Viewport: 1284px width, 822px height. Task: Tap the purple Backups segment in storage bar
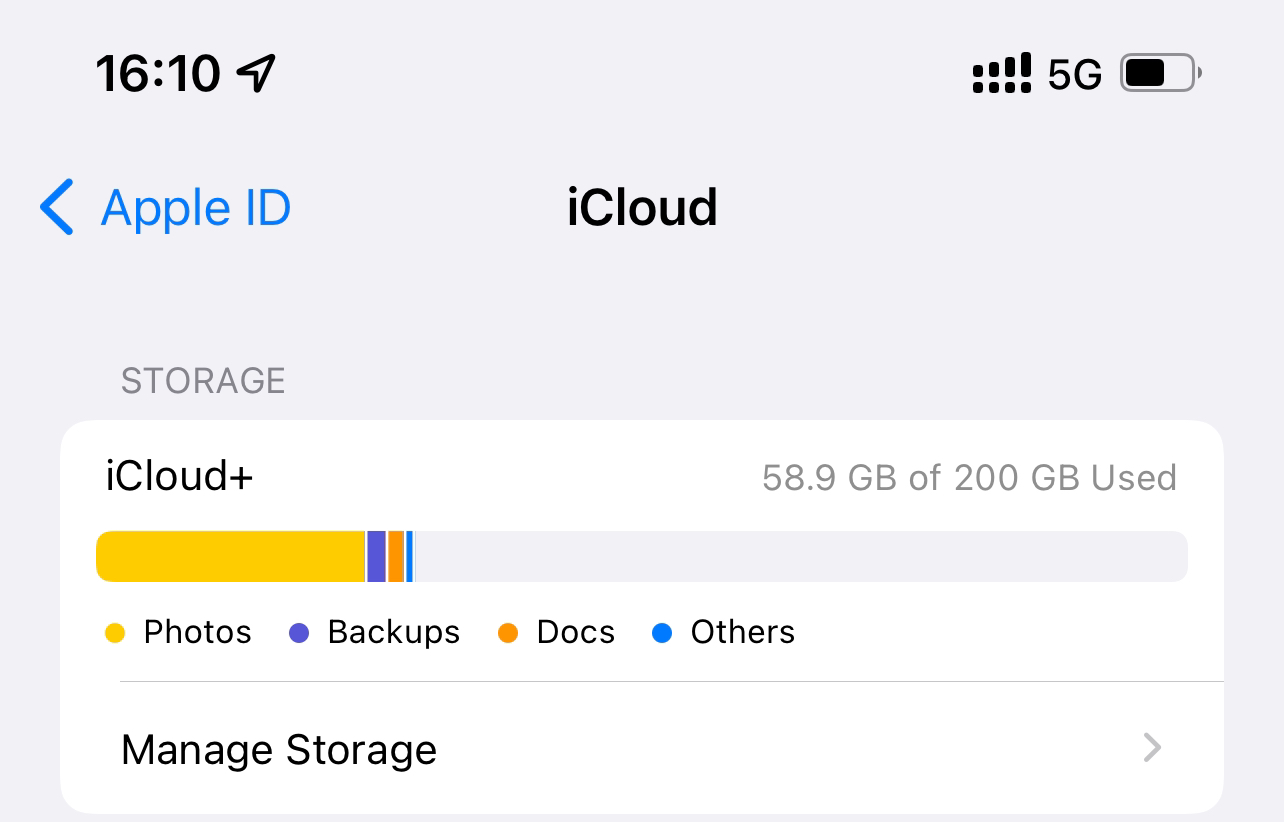(x=376, y=557)
